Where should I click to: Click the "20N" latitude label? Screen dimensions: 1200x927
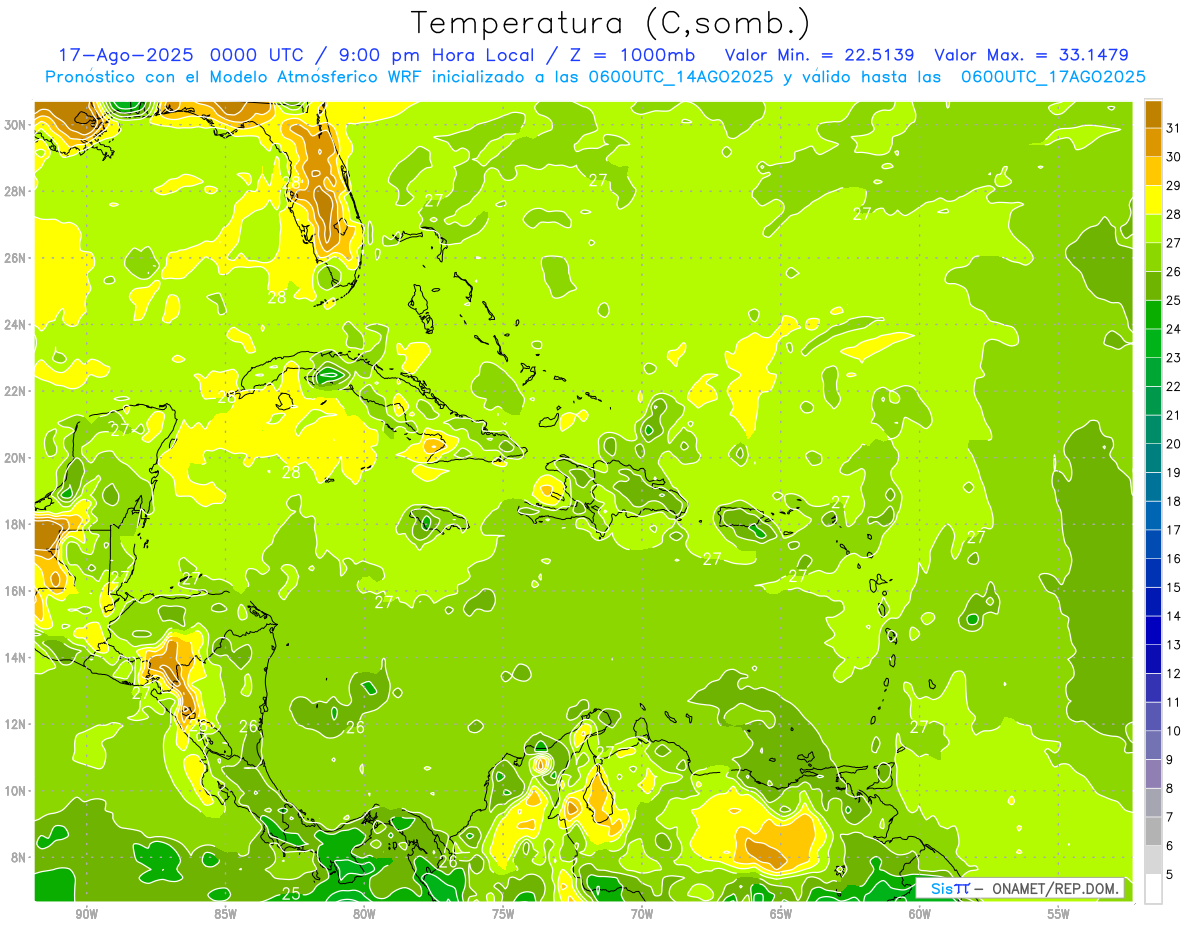[x=15, y=458]
